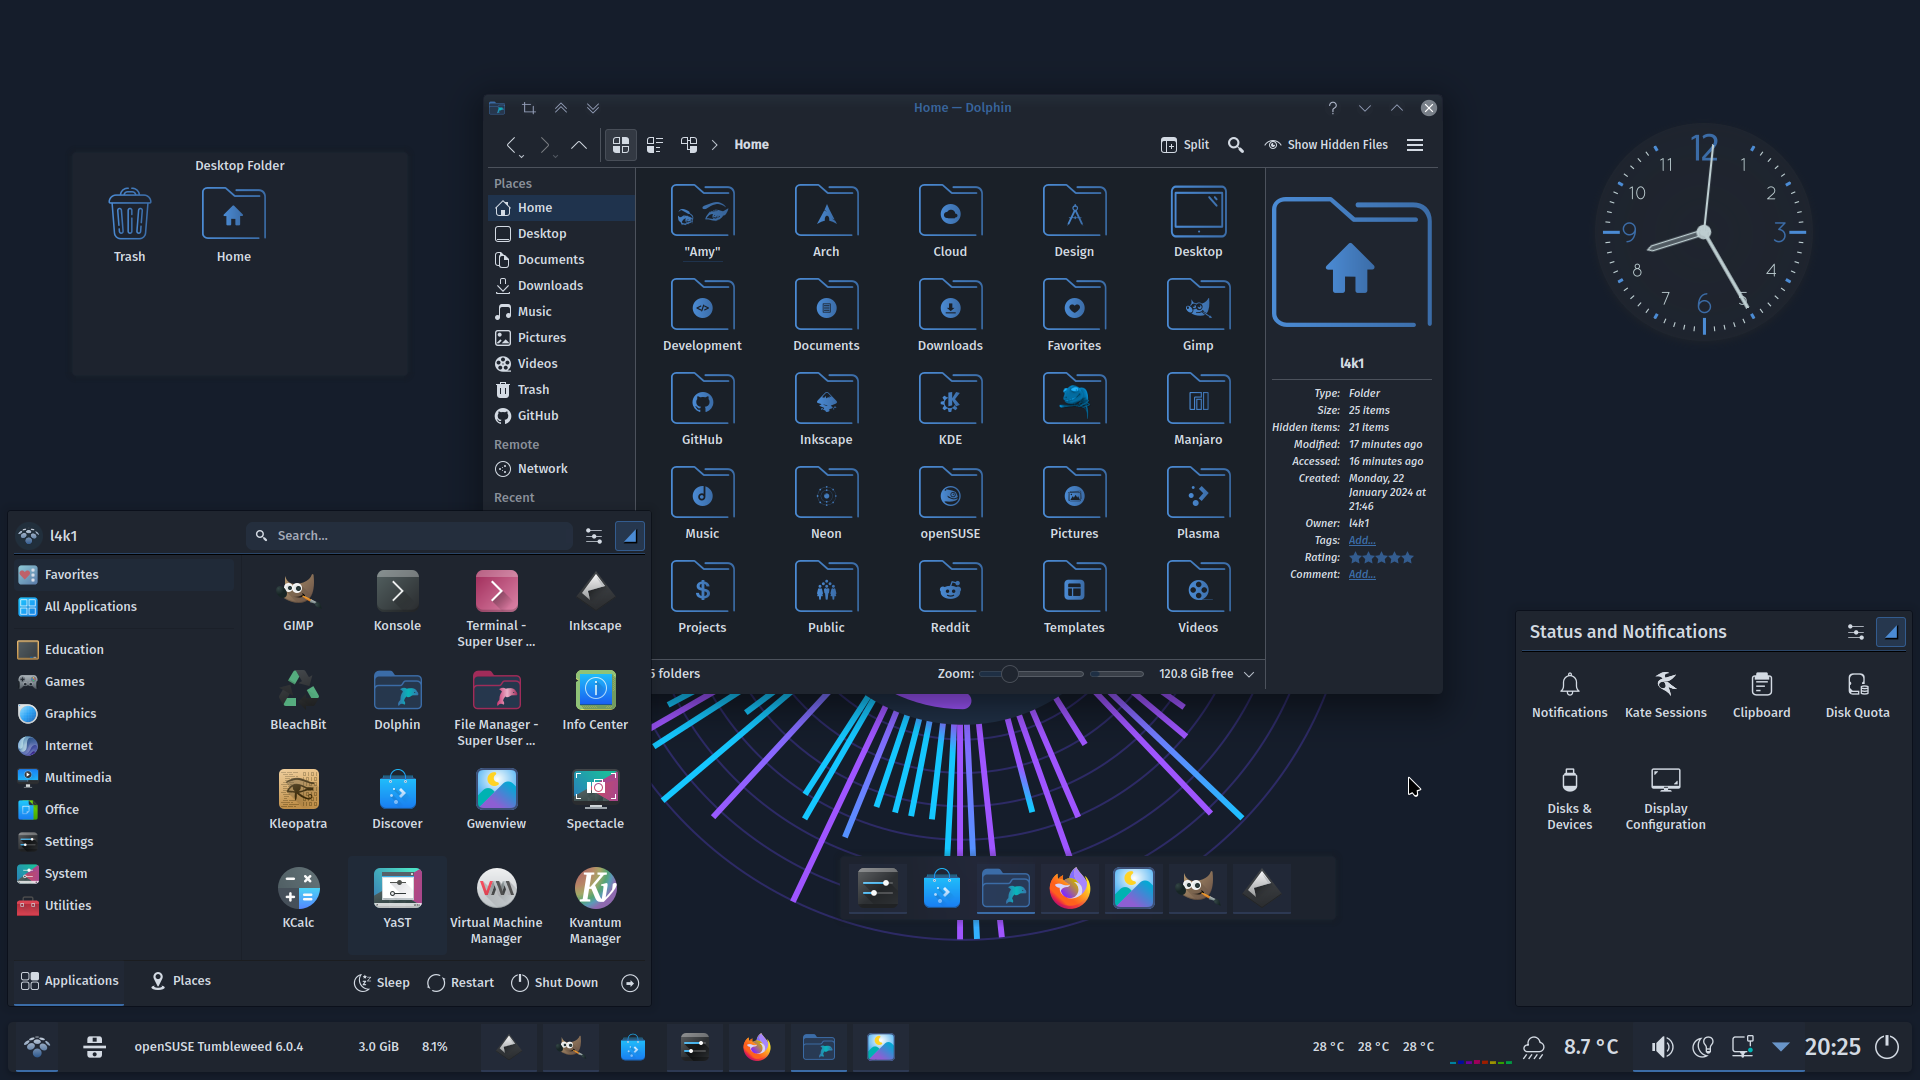Open the openSUSE folder in Dolphin

tap(950, 503)
